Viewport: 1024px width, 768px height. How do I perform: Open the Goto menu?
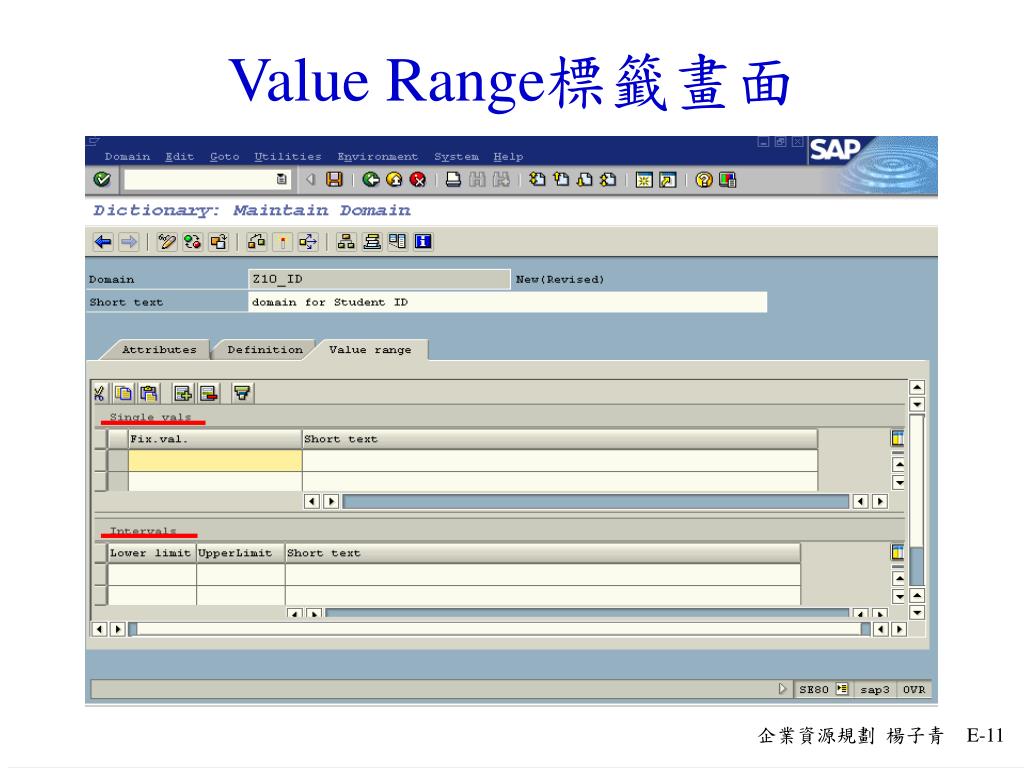[224, 157]
